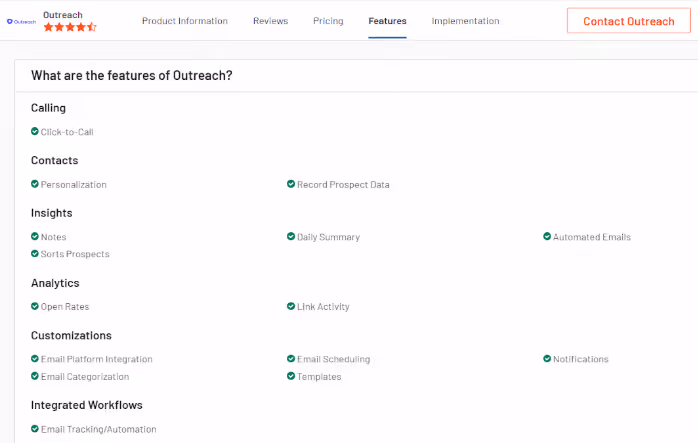Screen dimensions: 698x443
Task: Click the check icon beside Daily Summary
Action: tap(291, 236)
